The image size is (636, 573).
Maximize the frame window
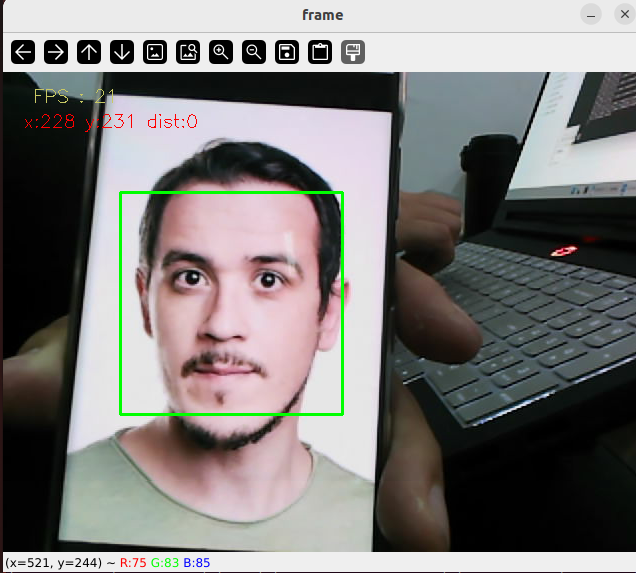click(618, 15)
